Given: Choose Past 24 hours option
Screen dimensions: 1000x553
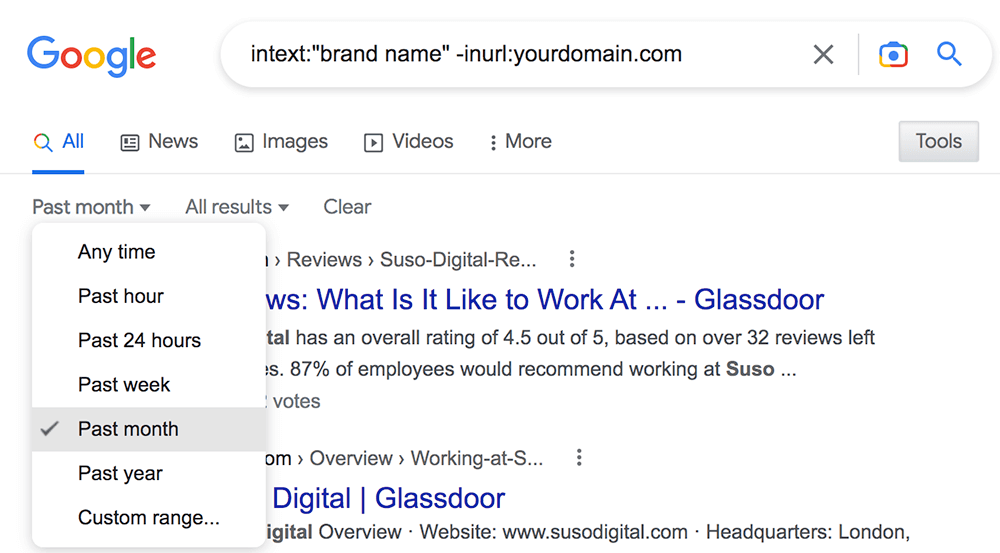Looking at the screenshot, I should click(149, 341).
